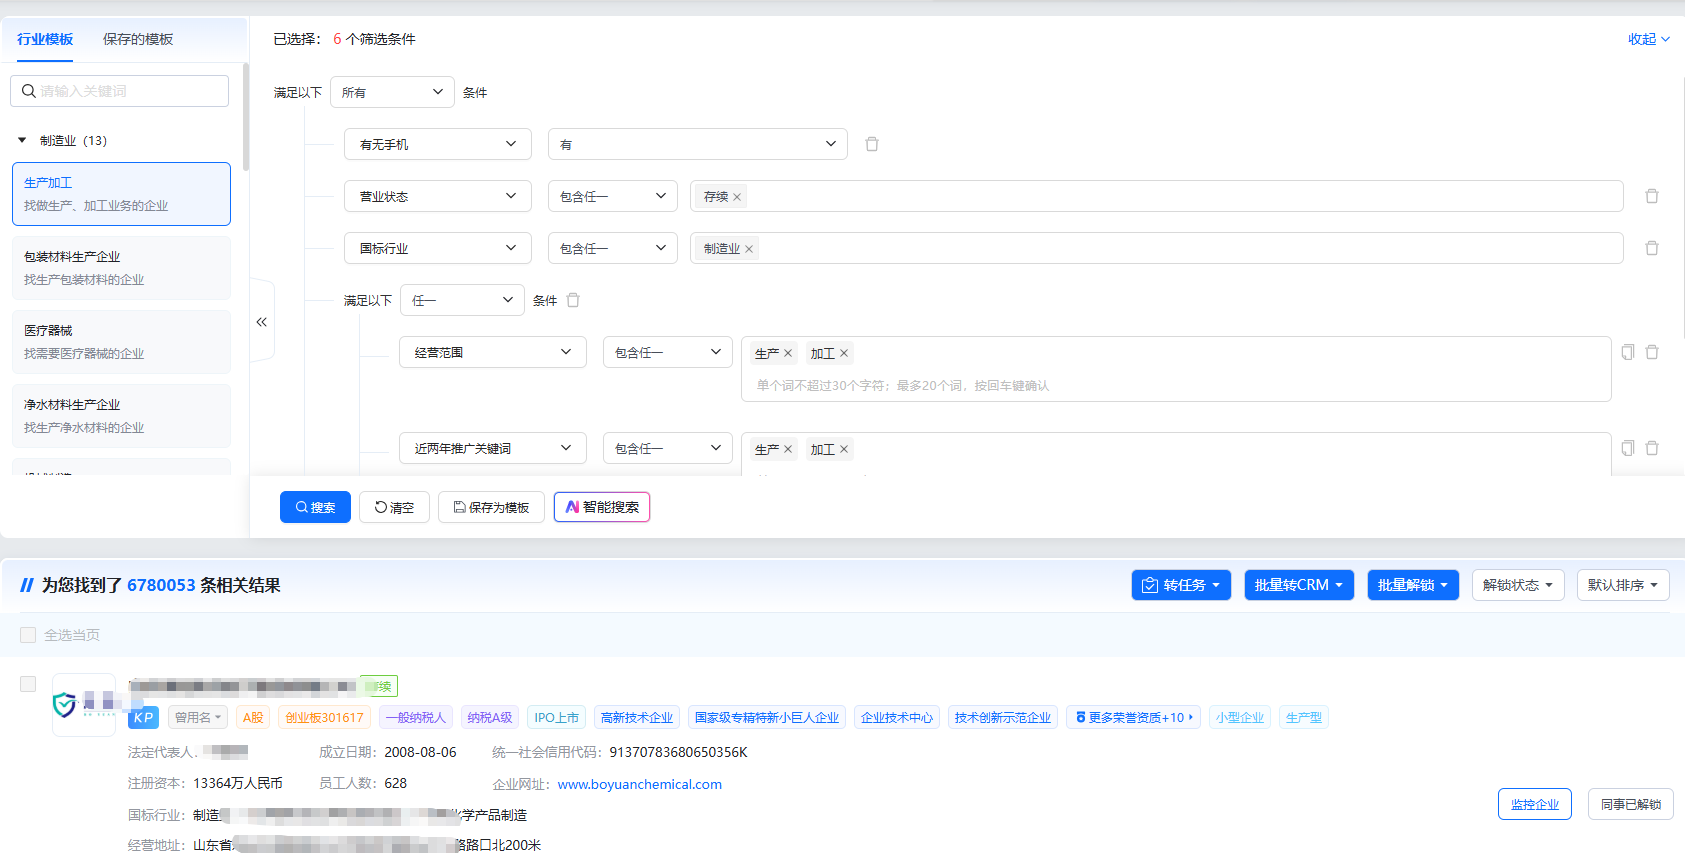Collapse the left template sidebar
The image size is (1685, 854).
pyautogui.click(x=262, y=322)
